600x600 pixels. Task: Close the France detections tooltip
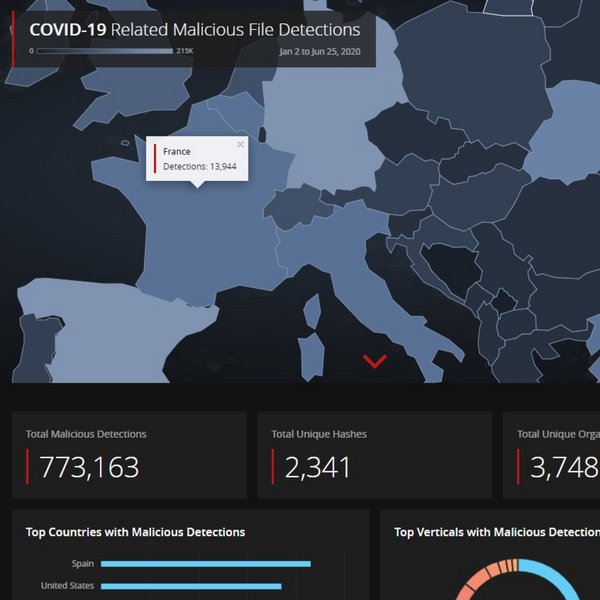(240, 144)
